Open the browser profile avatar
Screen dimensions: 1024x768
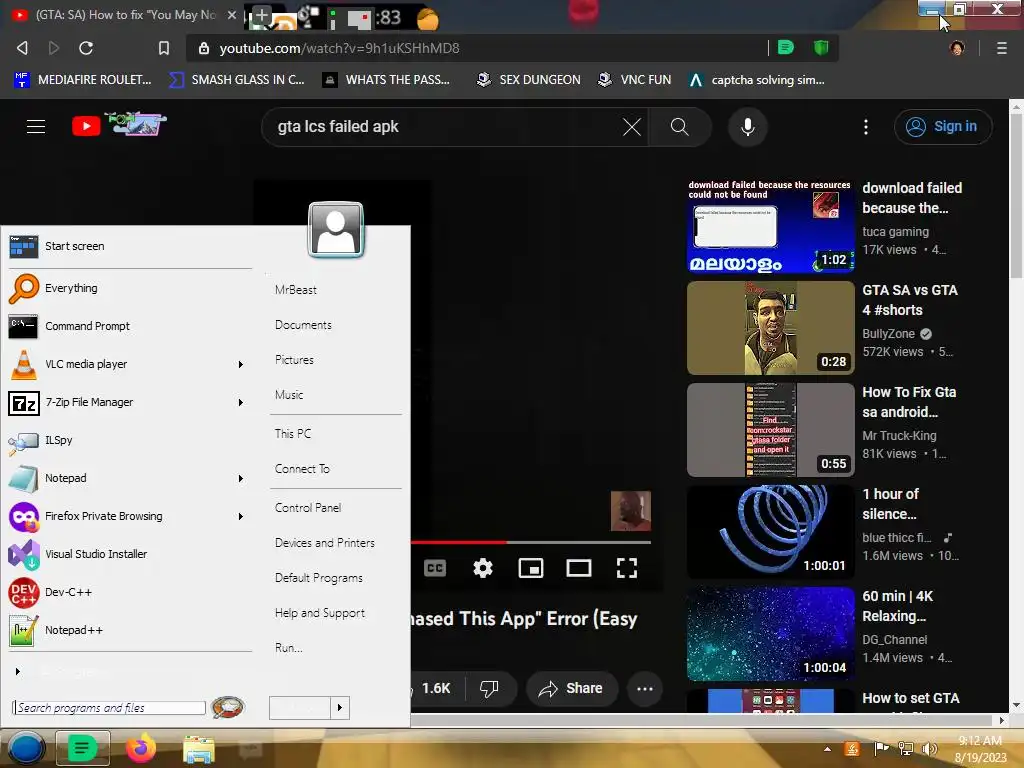point(957,48)
